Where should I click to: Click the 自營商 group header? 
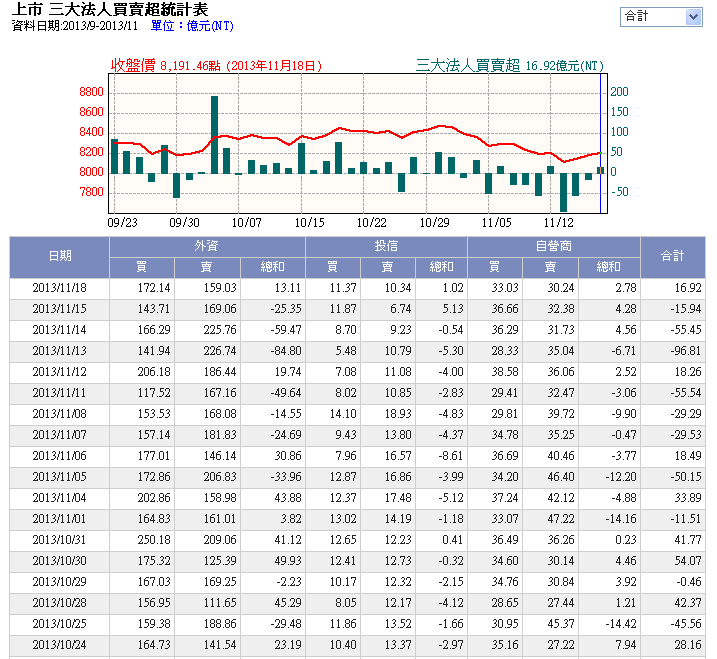pos(554,247)
